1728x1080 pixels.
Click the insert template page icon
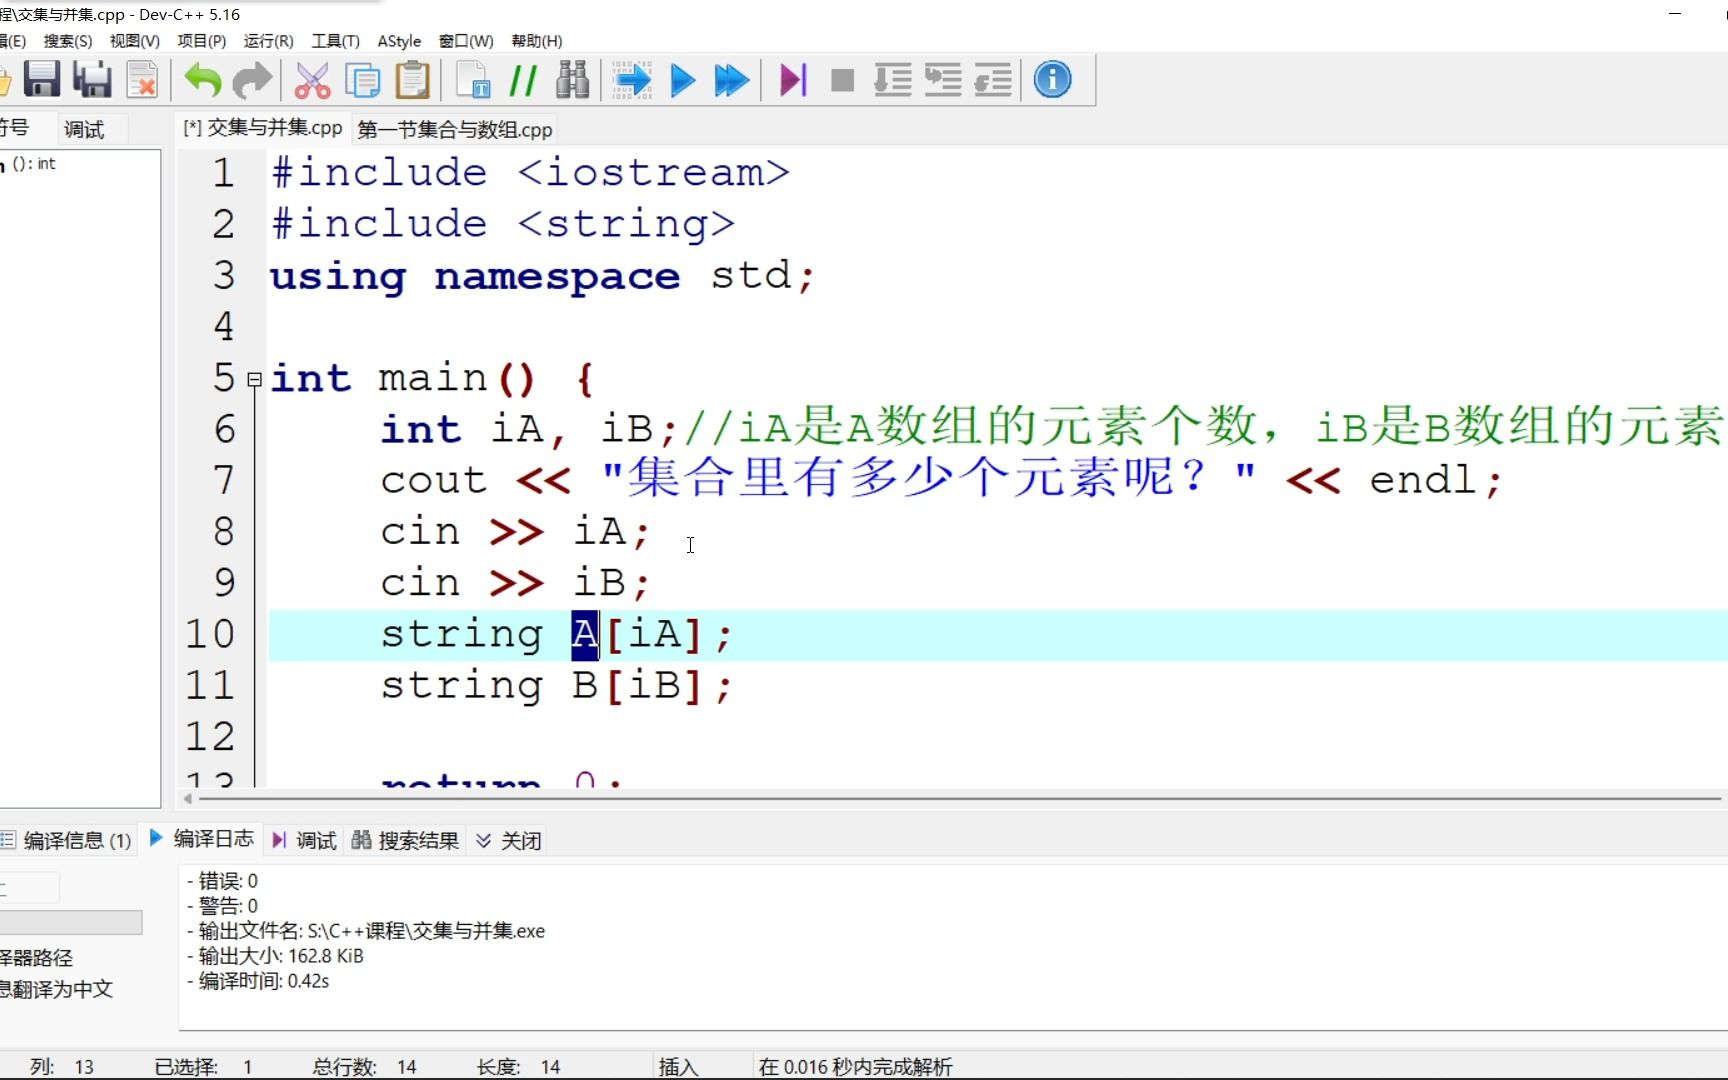click(x=473, y=80)
